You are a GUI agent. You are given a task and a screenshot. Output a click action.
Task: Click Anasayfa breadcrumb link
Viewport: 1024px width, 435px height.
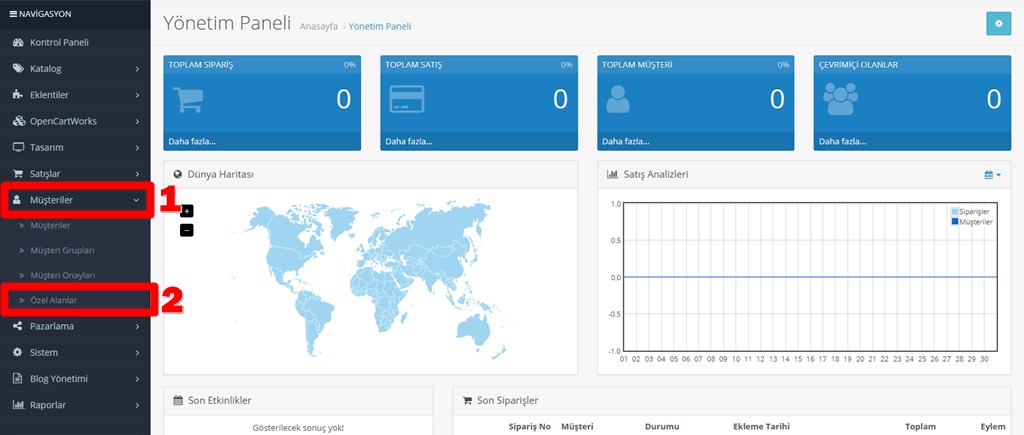tap(319, 27)
